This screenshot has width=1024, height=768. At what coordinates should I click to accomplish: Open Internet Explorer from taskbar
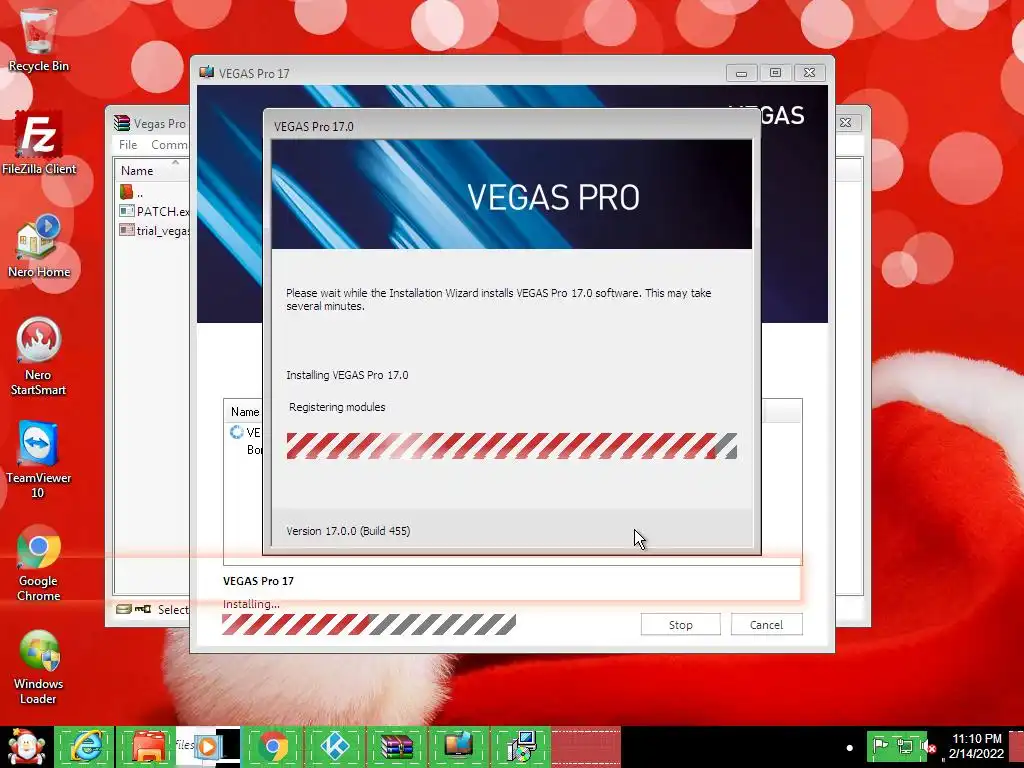pos(85,746)
